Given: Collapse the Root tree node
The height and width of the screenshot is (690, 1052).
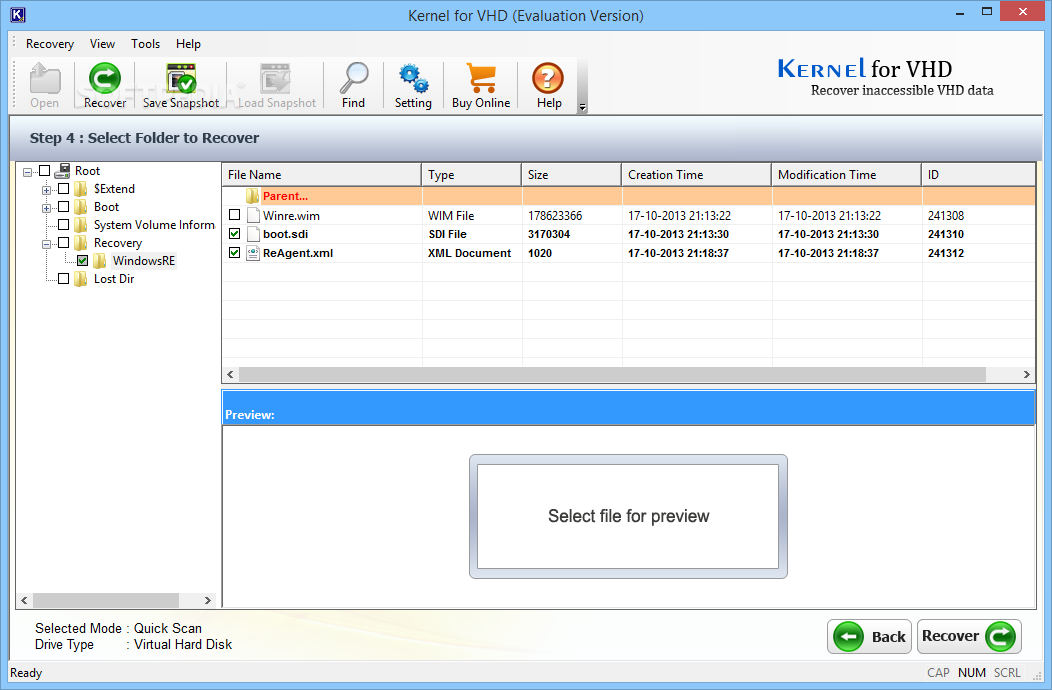Looking at the screenshot, I should click(28, 172).
